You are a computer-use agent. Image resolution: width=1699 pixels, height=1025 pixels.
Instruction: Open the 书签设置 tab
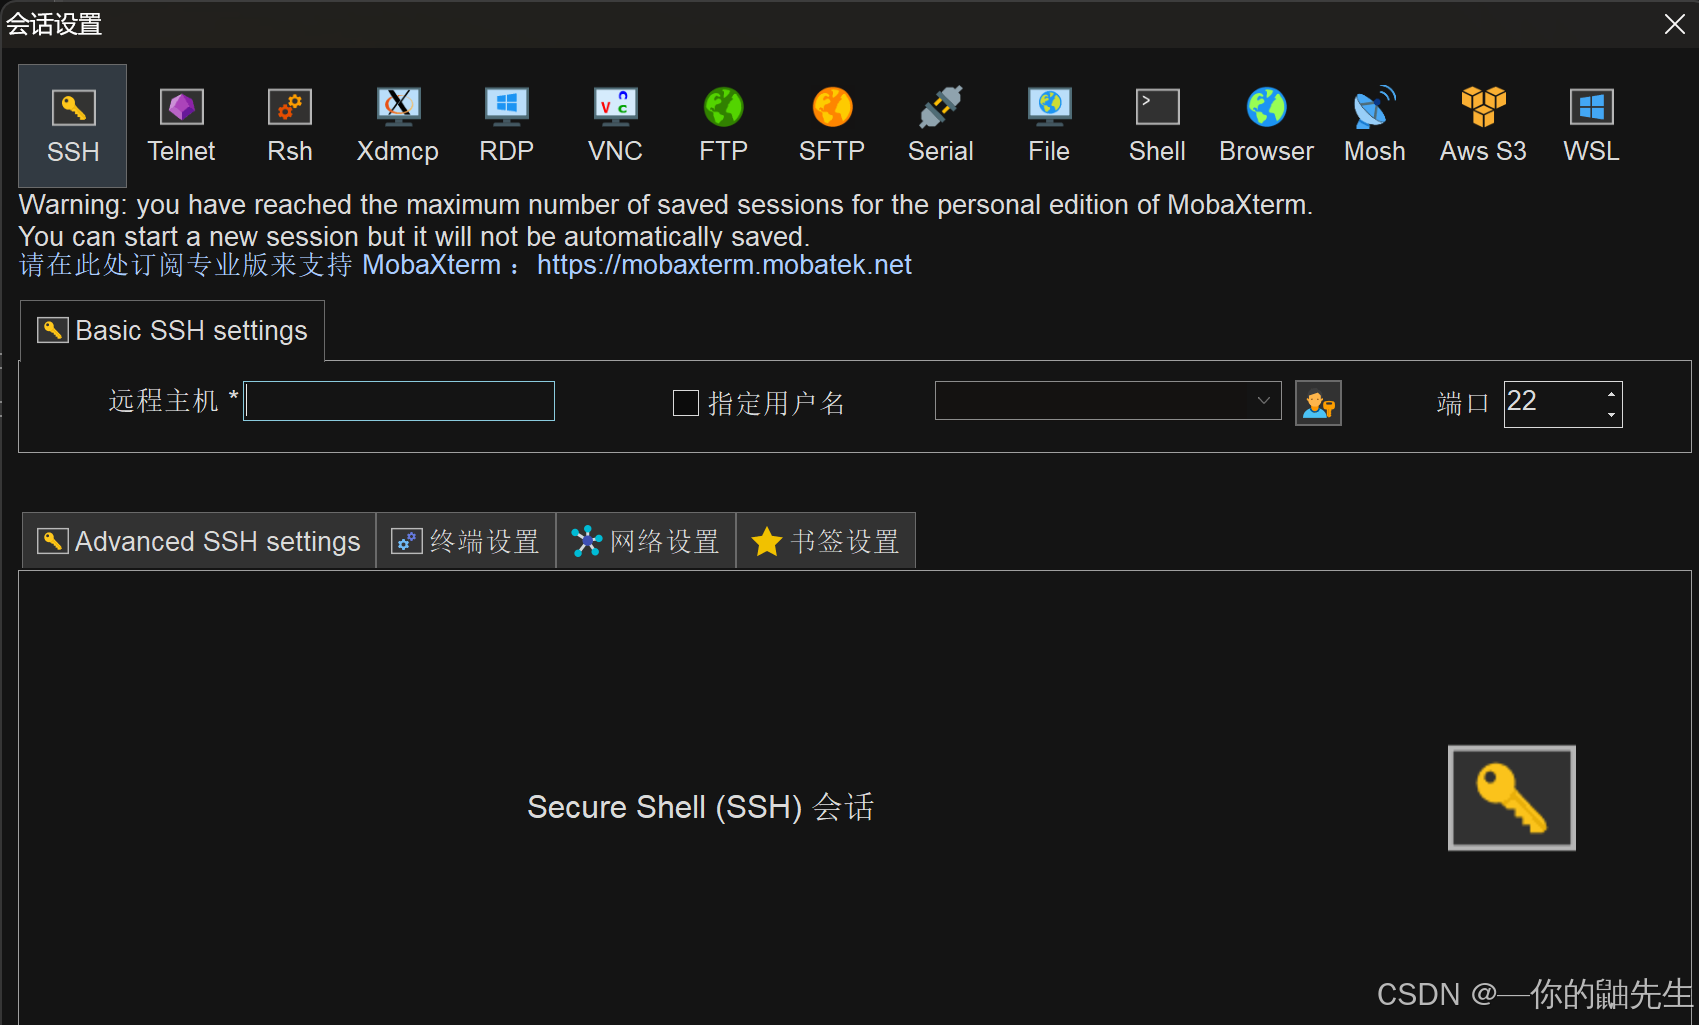(826, 541)
